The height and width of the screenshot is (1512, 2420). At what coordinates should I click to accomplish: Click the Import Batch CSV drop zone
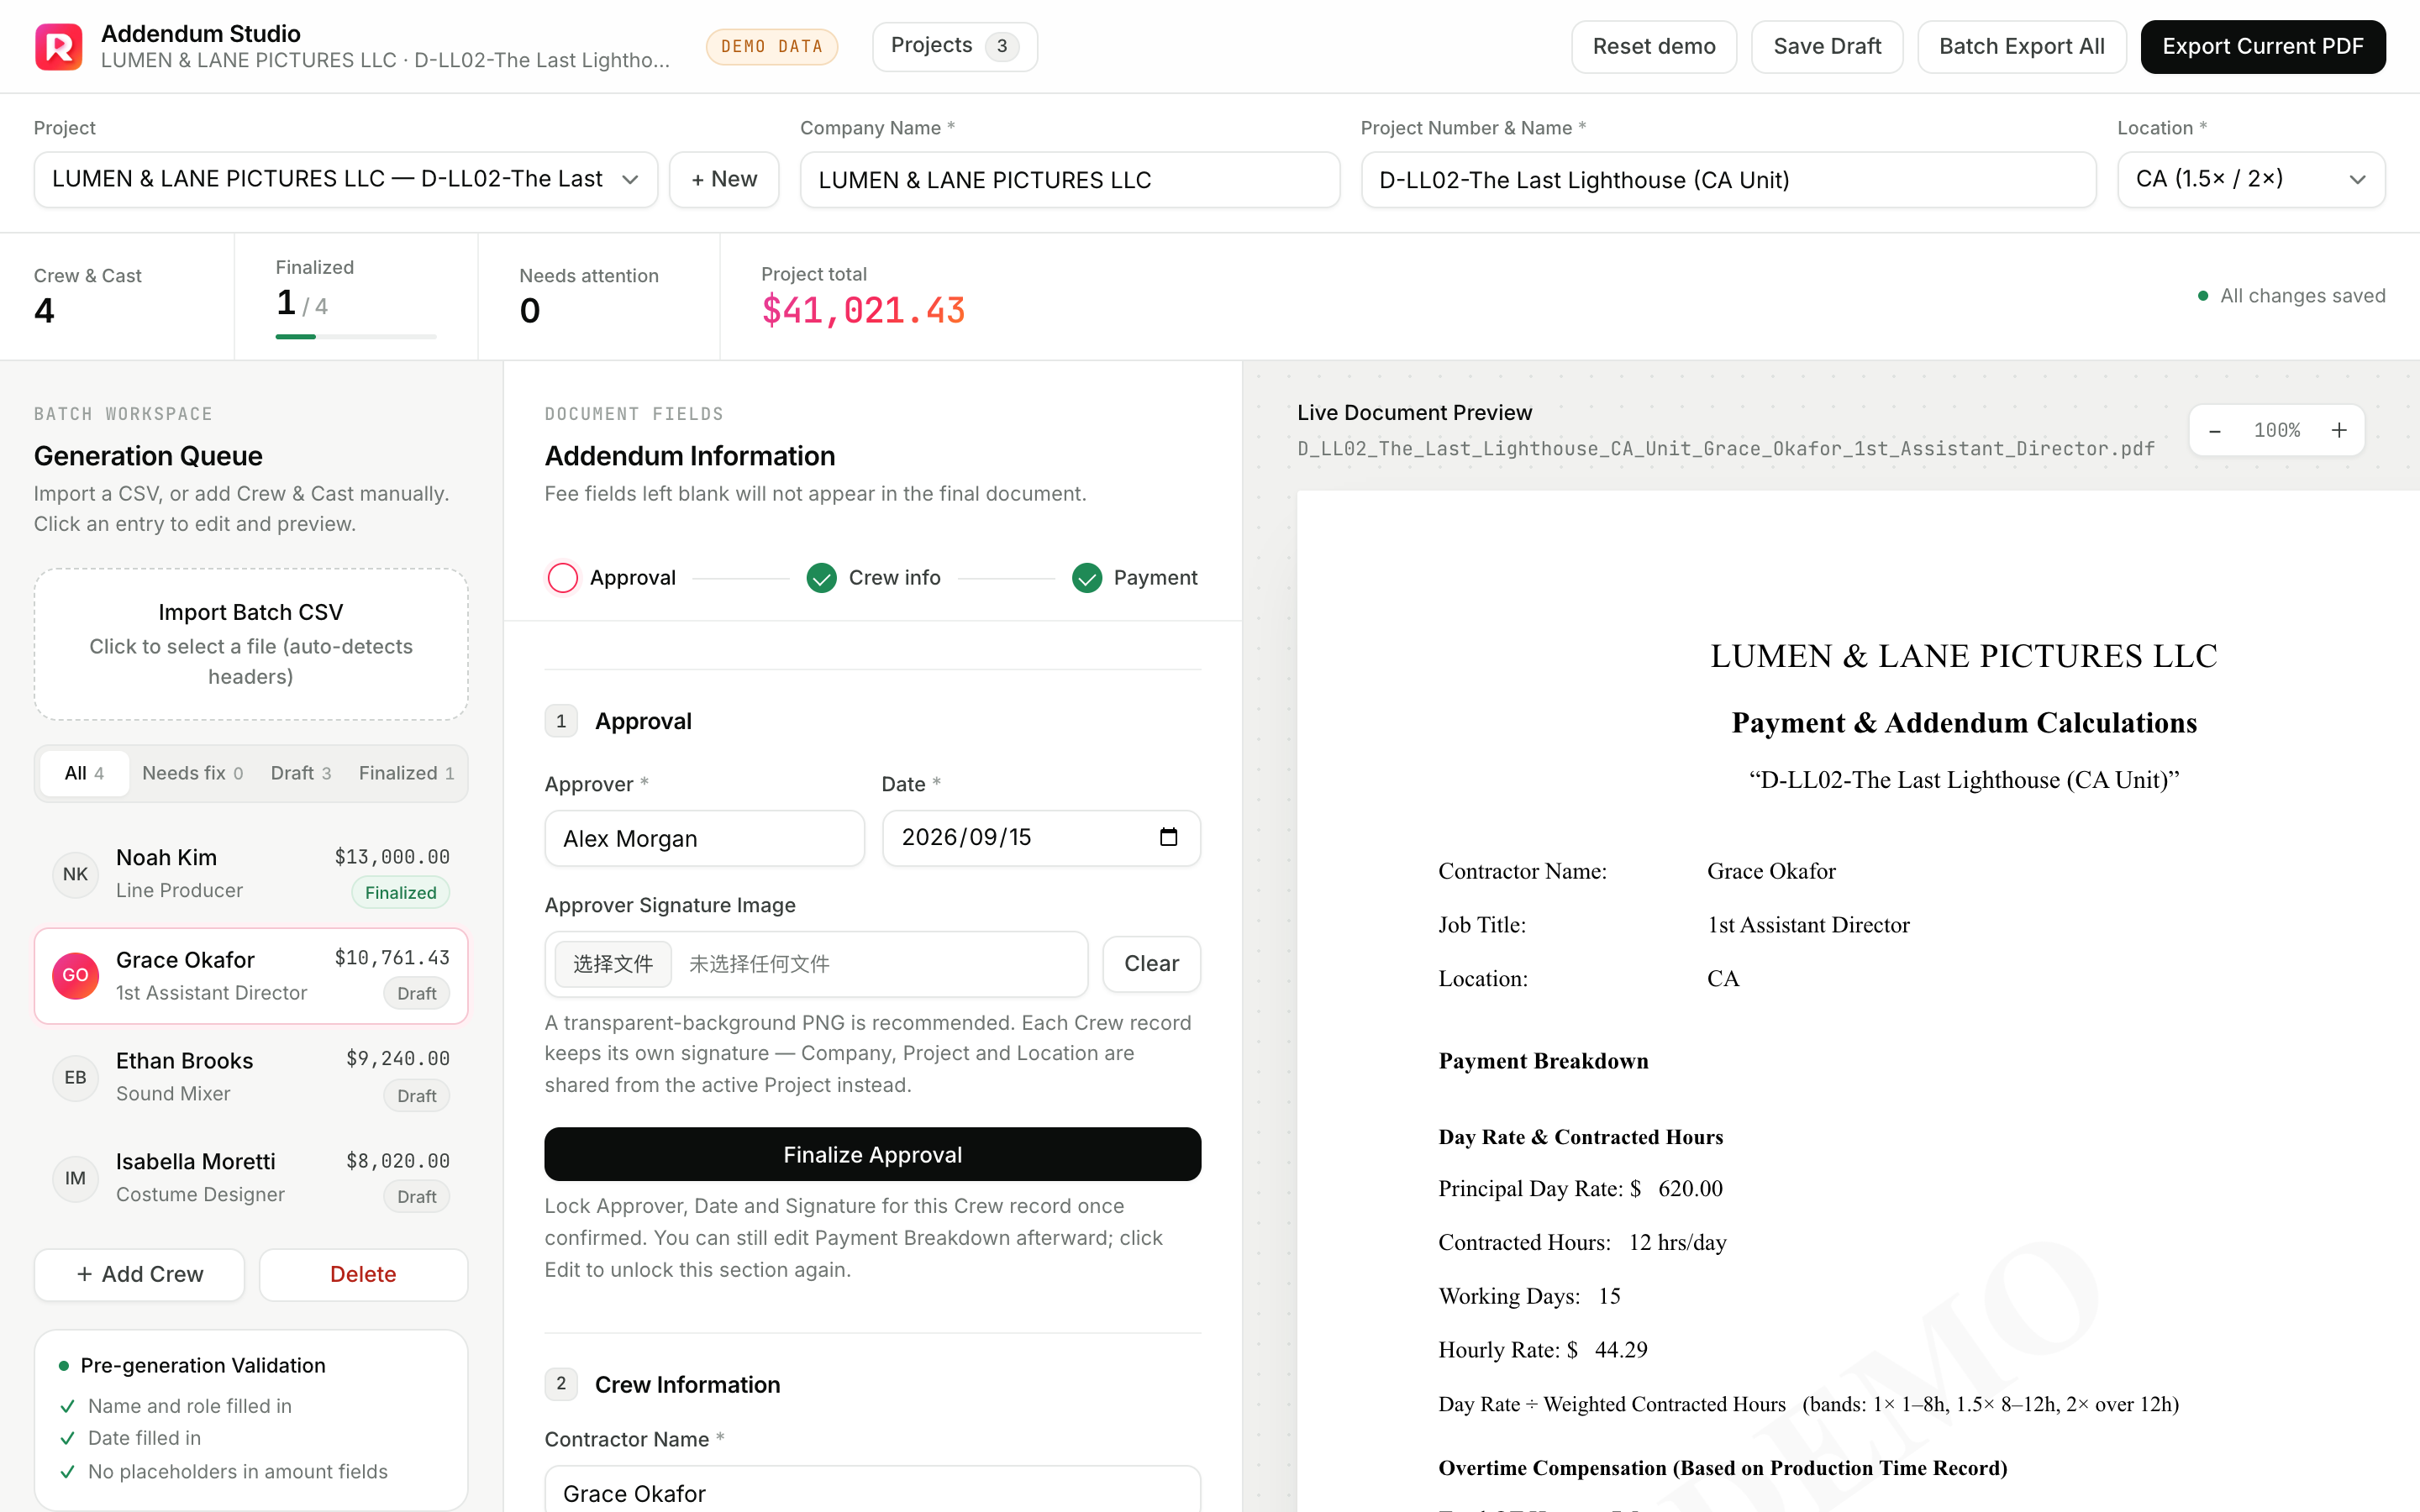coord(251,644)
